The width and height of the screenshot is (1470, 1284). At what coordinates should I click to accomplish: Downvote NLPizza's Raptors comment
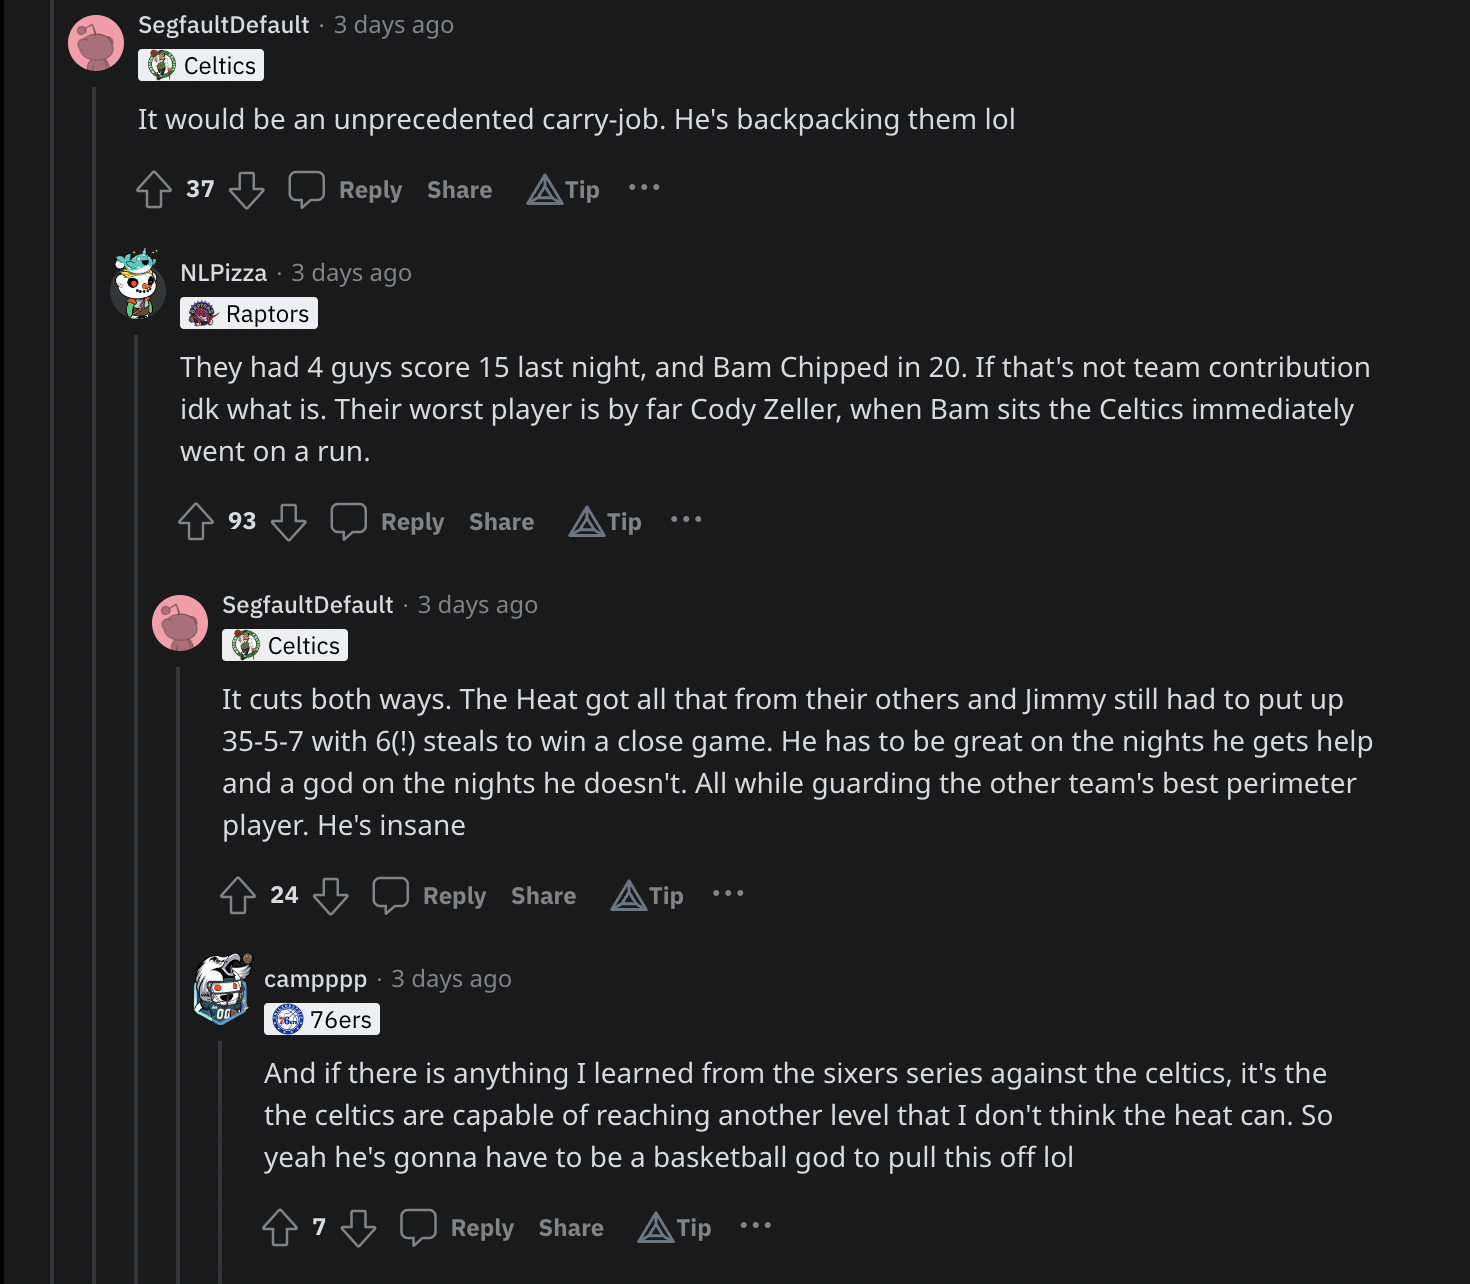point(289,521)
